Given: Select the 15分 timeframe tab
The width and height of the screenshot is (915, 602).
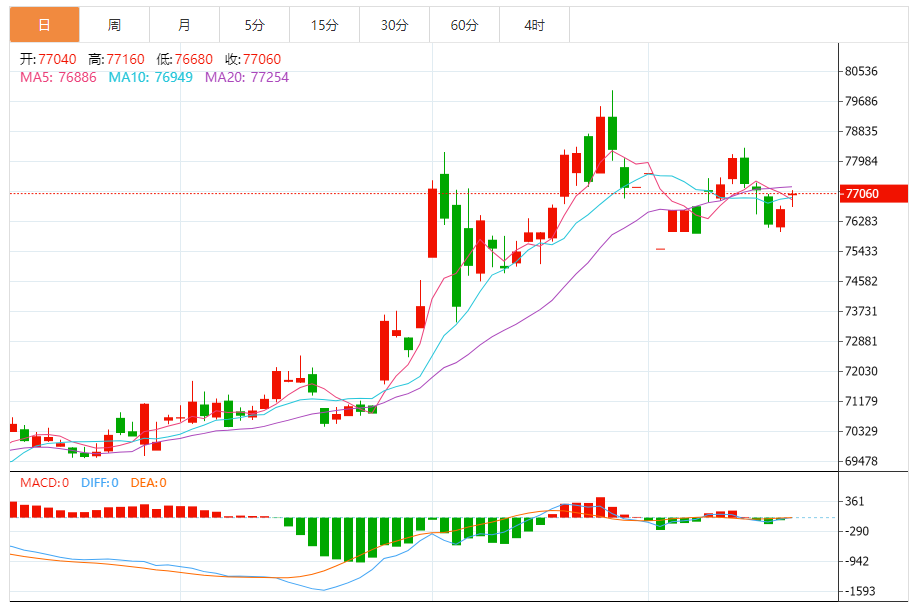Looking at the screenshot, I should coord(324,25).
